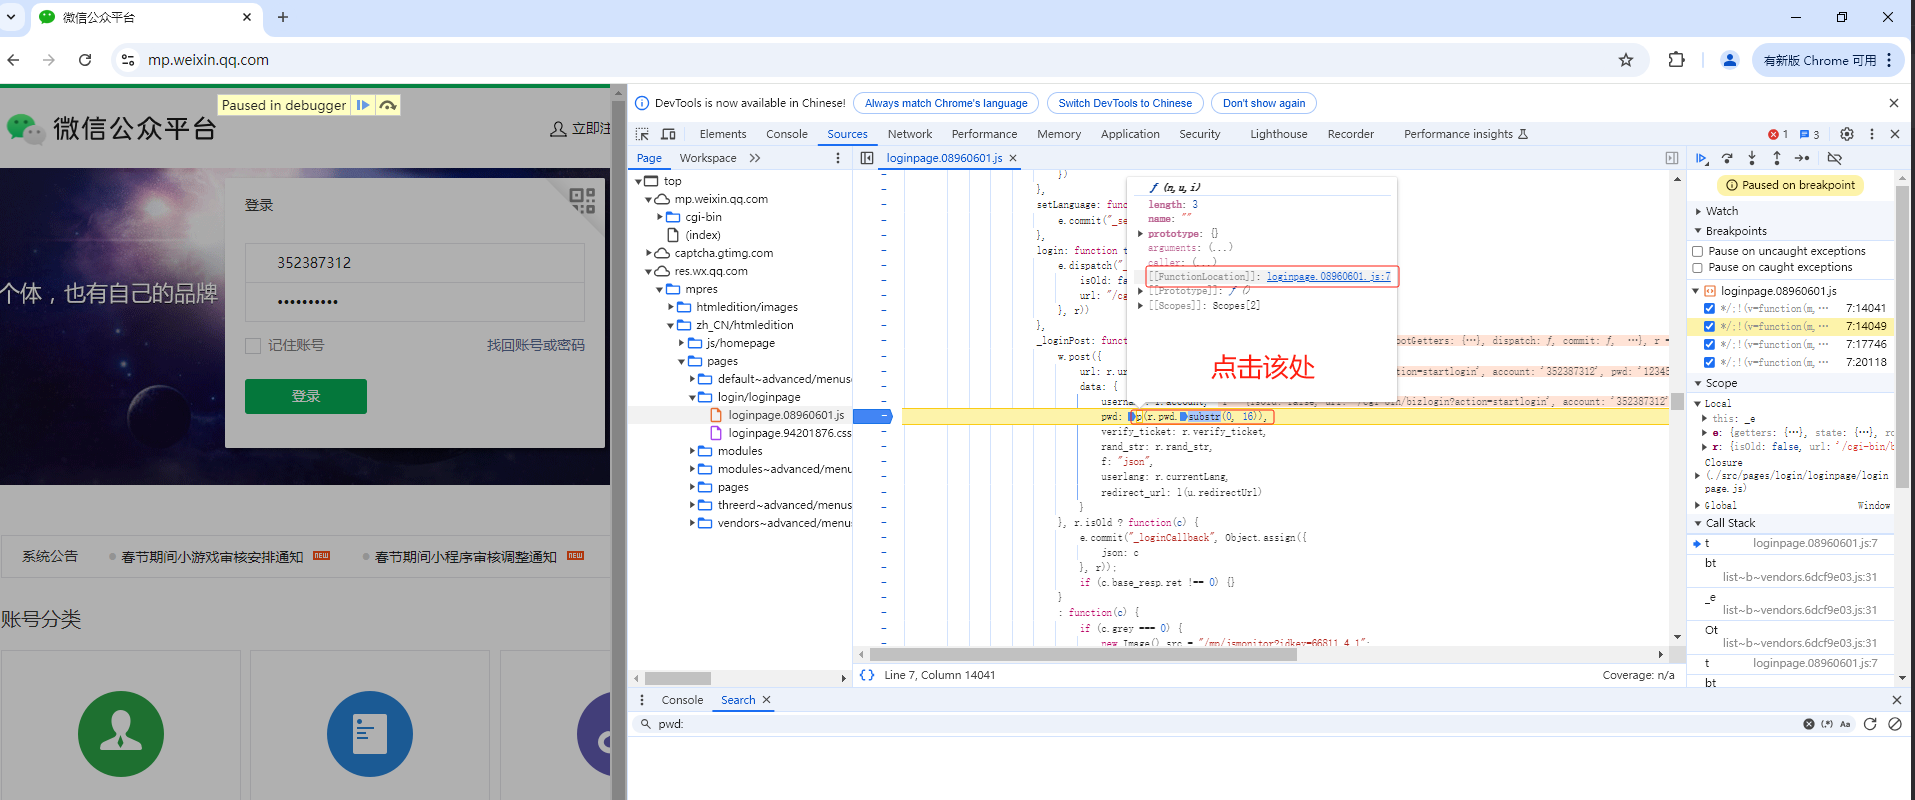Enable Pause on caught exceptions
The height and width of the screenshot is (800, 1915).
(x=1698, y=267)
